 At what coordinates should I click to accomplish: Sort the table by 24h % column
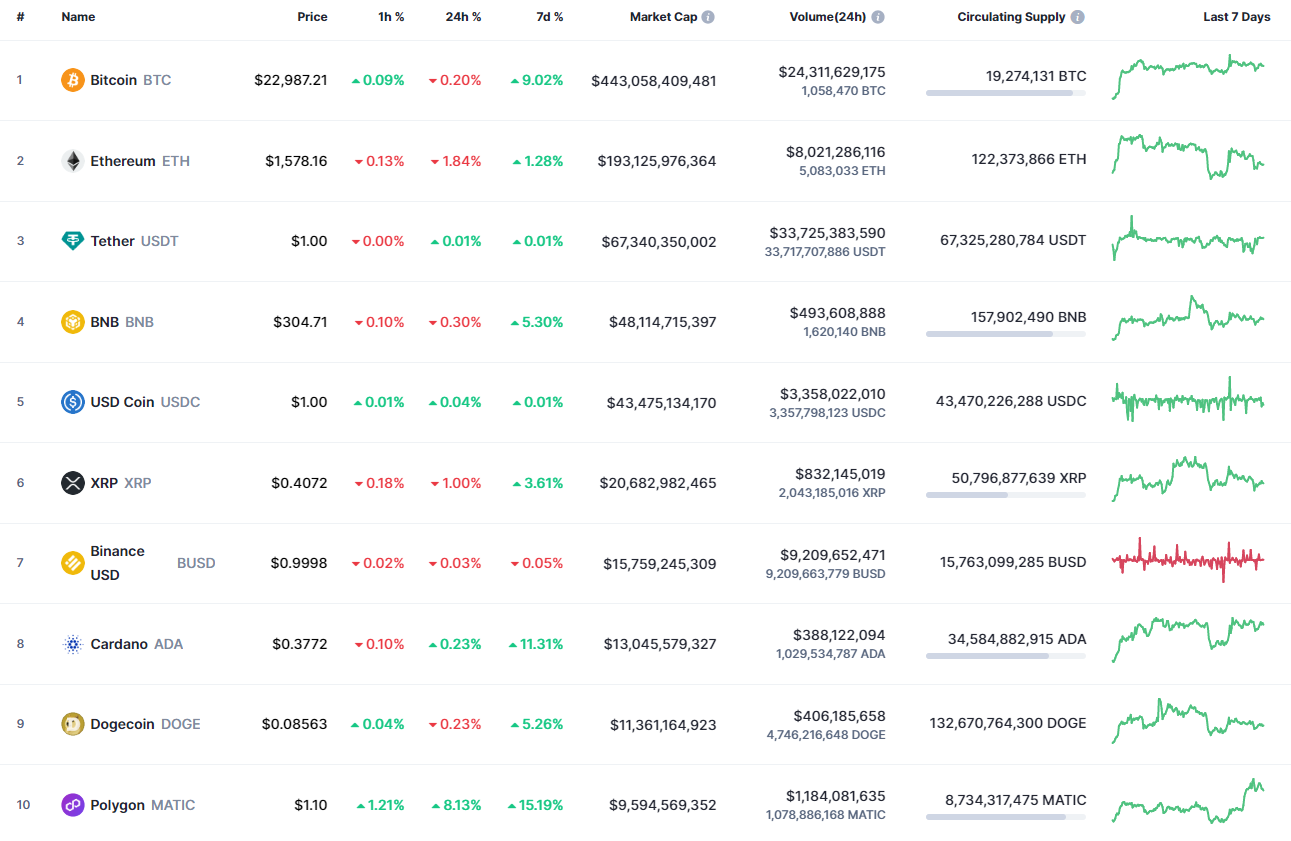click(462, 16)
